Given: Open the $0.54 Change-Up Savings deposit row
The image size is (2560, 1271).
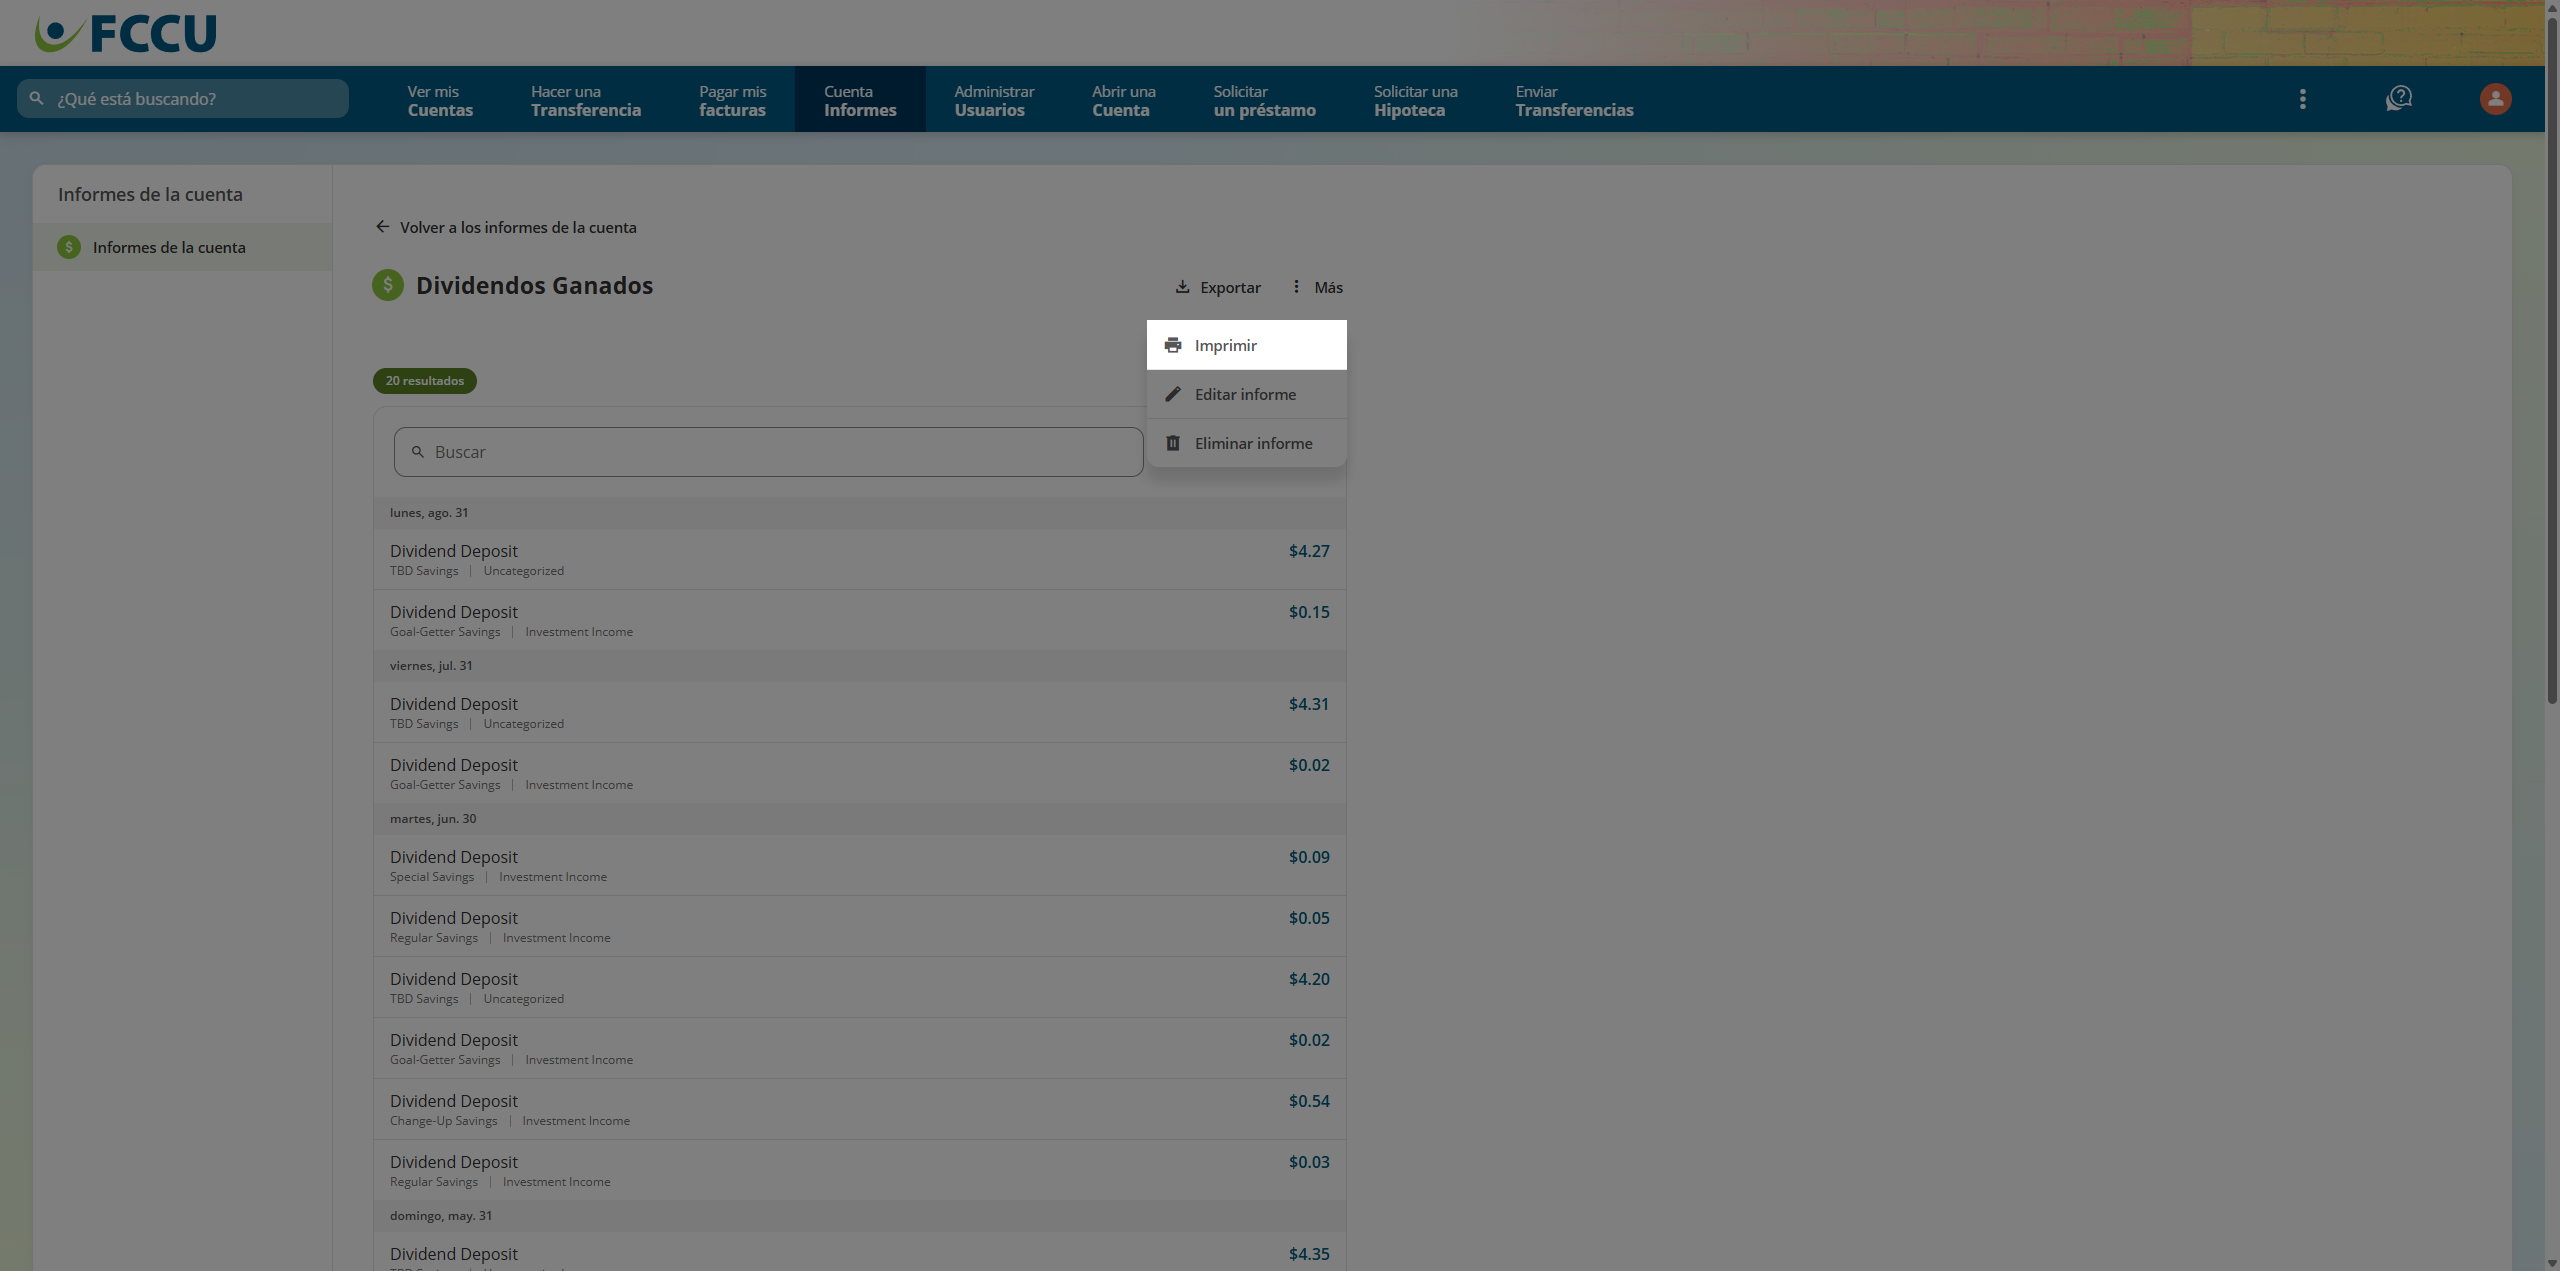Looking at the screenshot, I should pos(859,1109).
